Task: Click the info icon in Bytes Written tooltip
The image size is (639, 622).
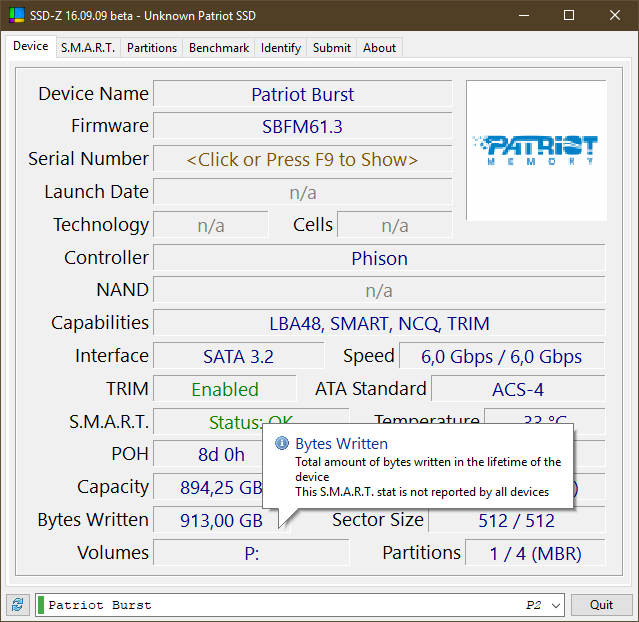Action: (282, 443)
